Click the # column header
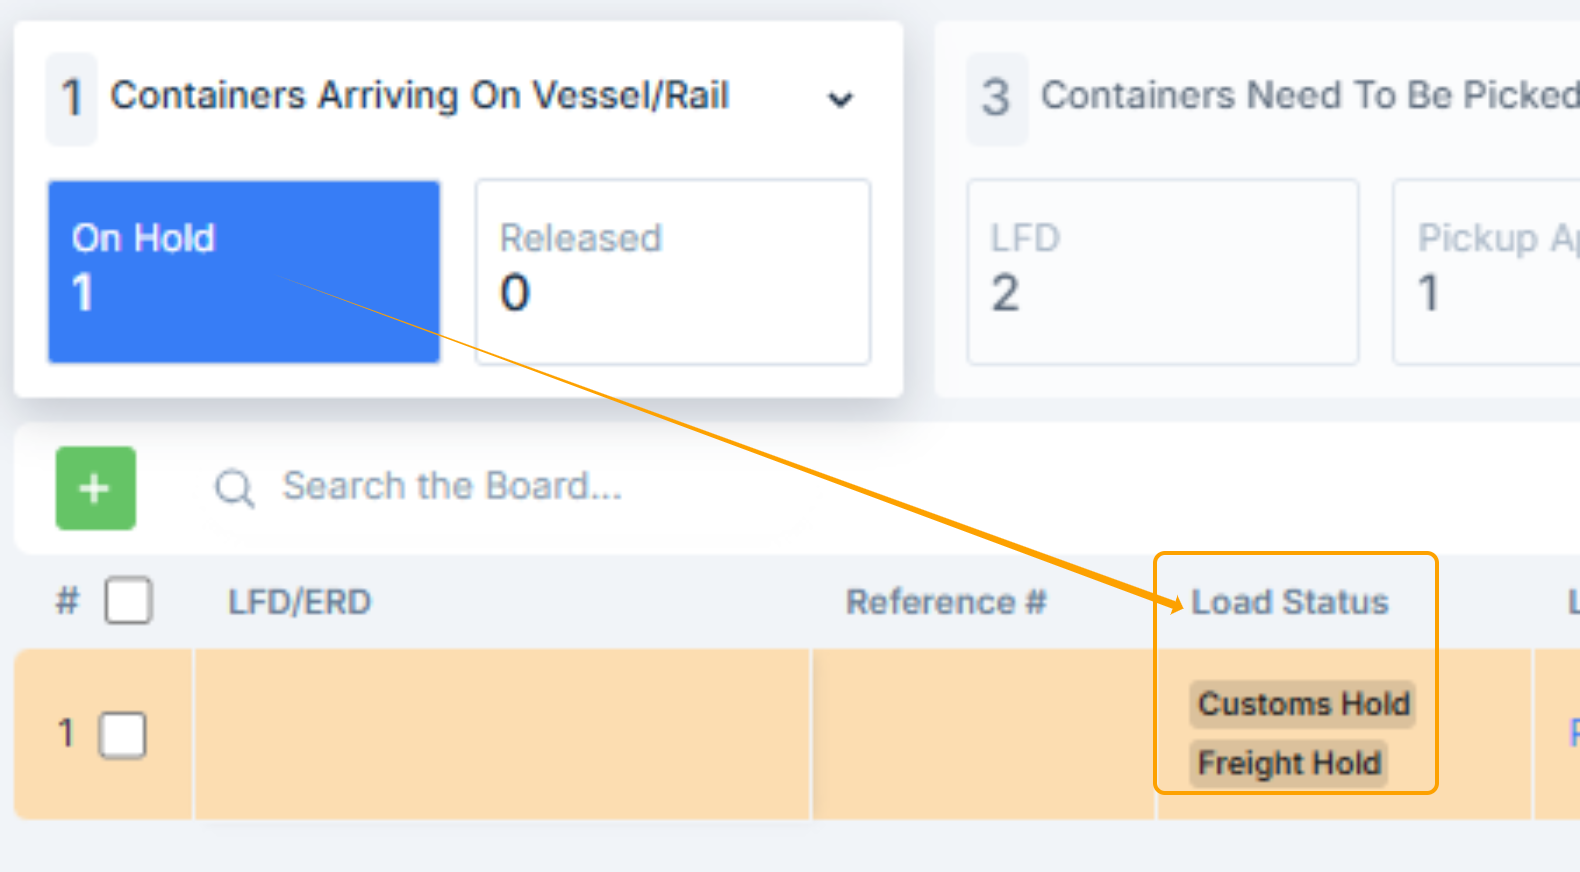The height and width of the screenshot is (872, 1580). click(x=67, y=602)
